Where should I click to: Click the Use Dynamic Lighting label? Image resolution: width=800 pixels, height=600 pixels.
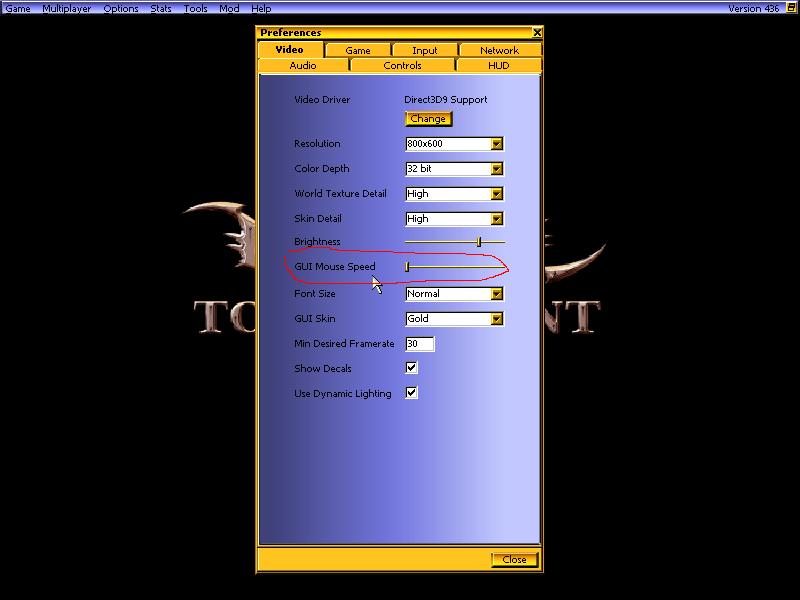[343, 394]
